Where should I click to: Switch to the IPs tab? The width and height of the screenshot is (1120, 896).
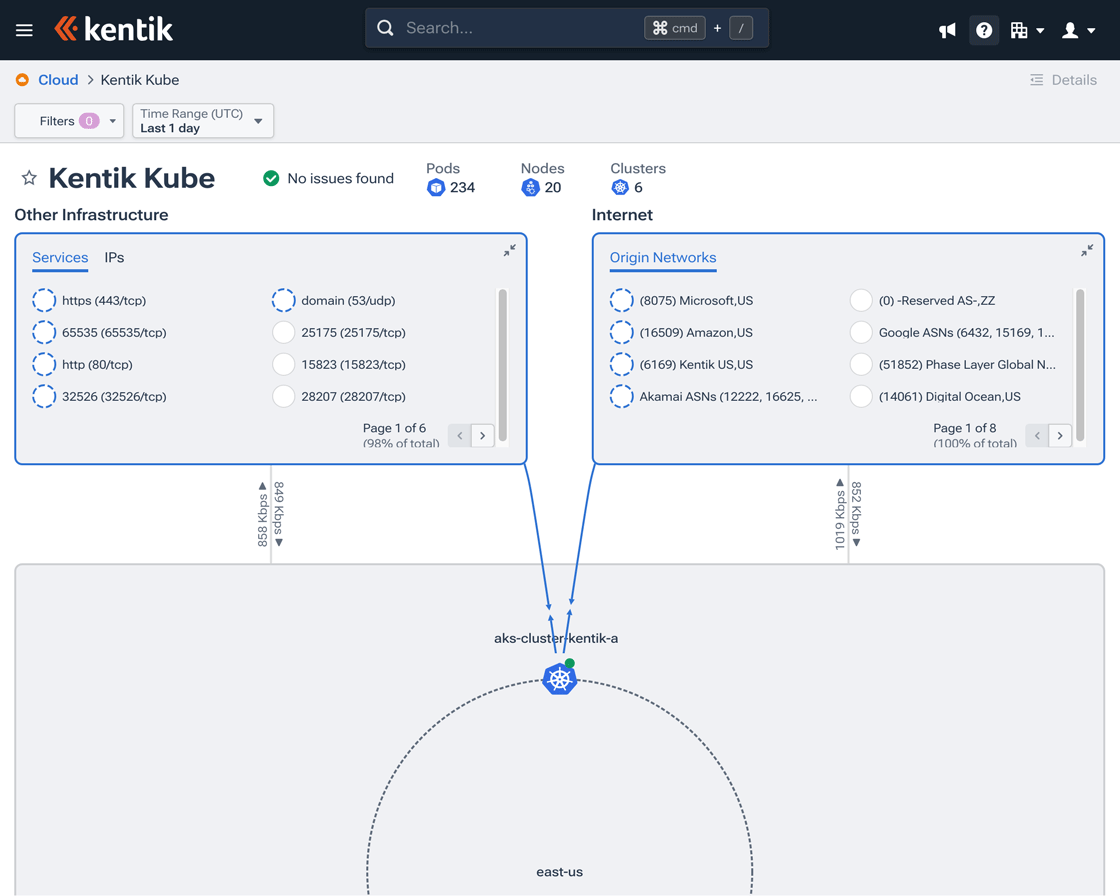click(113, 257)
